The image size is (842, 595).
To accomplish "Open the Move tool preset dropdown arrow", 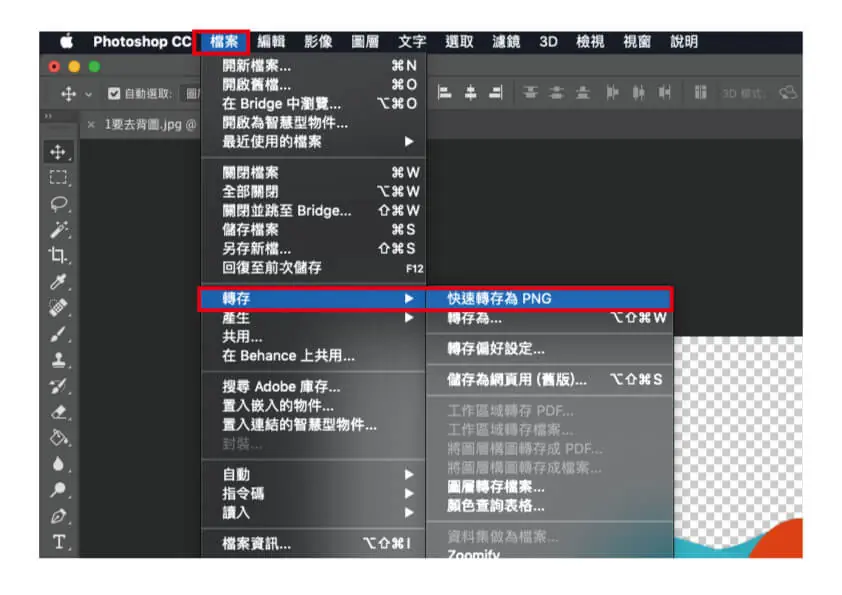I will [89, 95].
